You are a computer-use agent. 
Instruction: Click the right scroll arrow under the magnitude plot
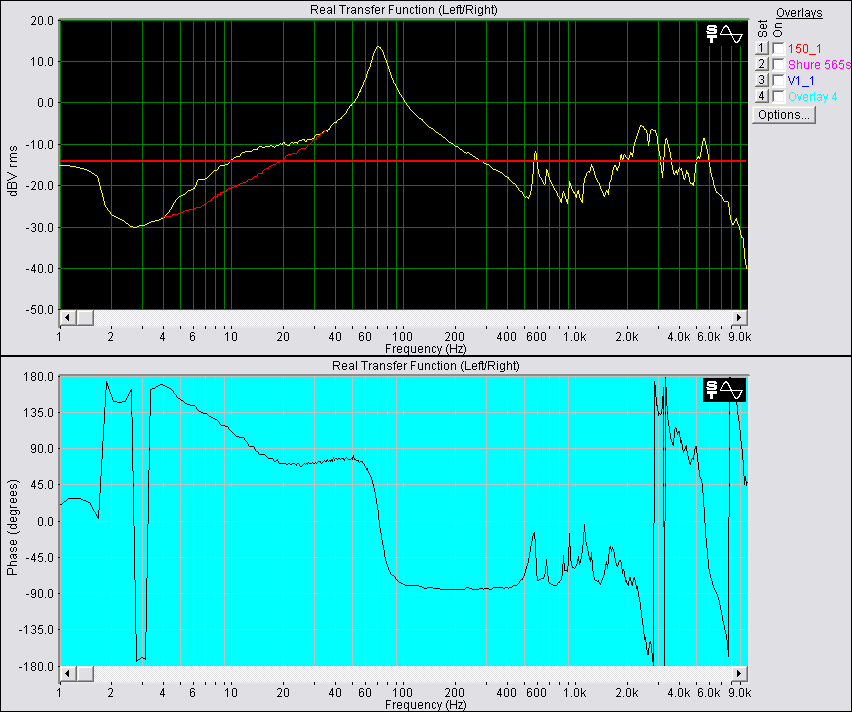coord(739,317)
